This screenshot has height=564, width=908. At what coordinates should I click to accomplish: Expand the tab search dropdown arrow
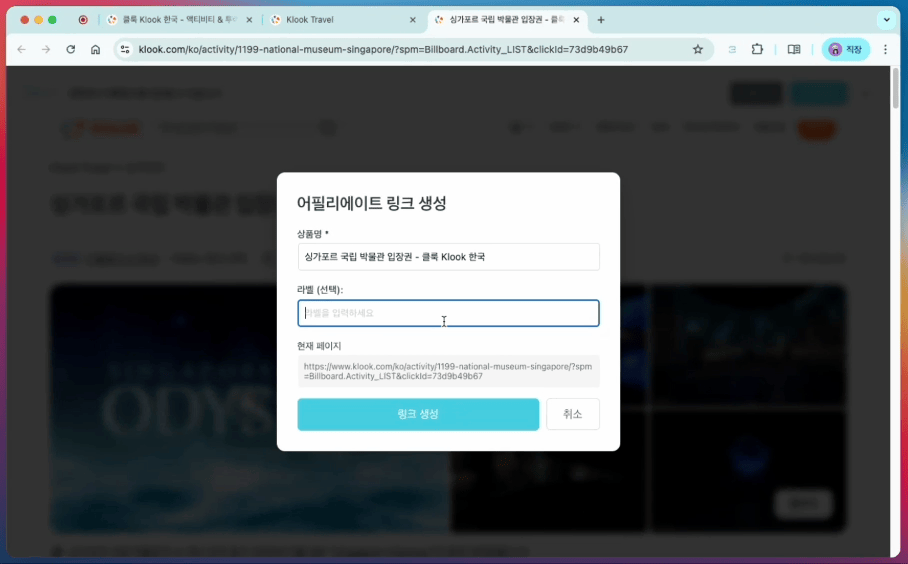tap(887, 20)
